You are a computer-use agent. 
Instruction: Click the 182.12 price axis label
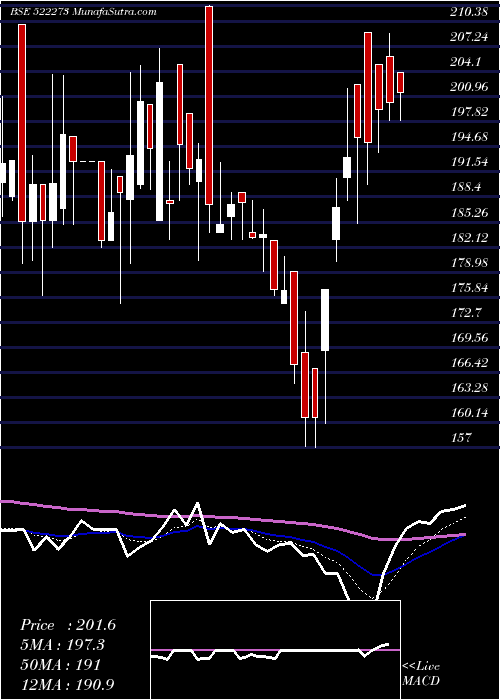point(469,238)
